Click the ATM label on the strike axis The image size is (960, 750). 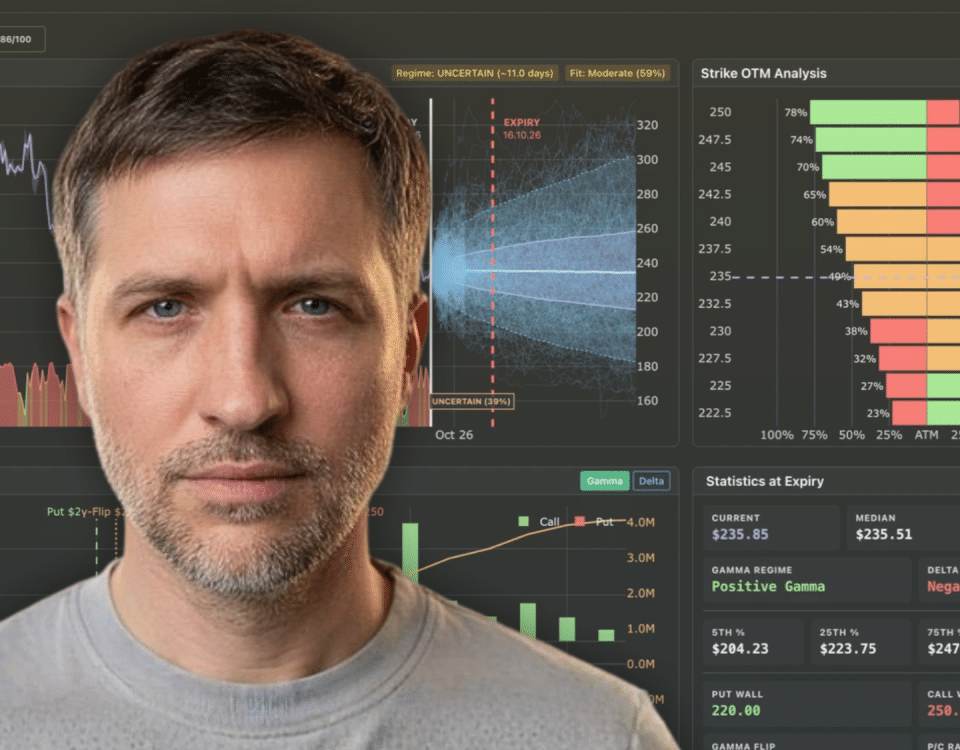926,435
